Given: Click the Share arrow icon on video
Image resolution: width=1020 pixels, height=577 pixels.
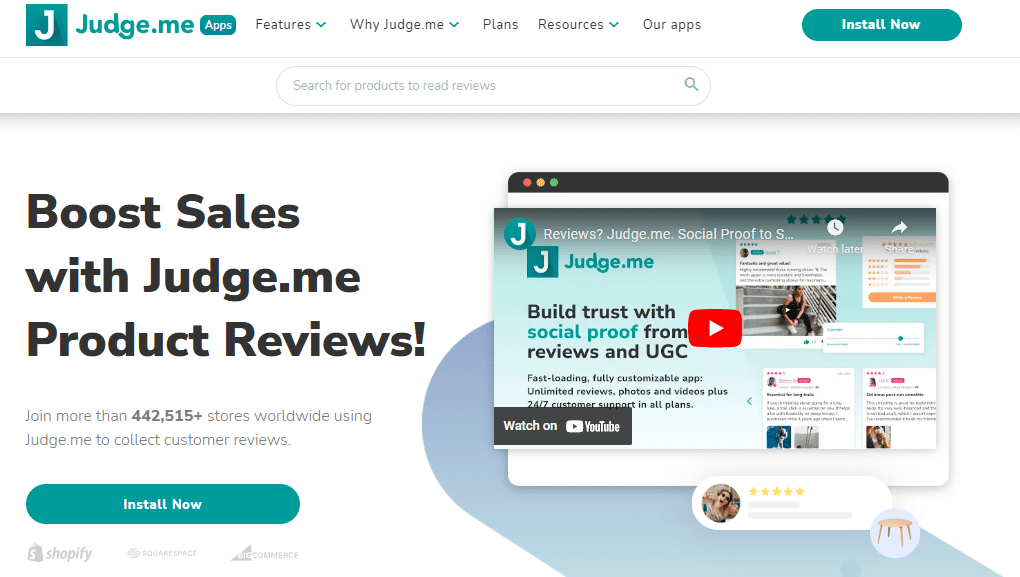Looking at the screenshot, I should tap(898, 228).
